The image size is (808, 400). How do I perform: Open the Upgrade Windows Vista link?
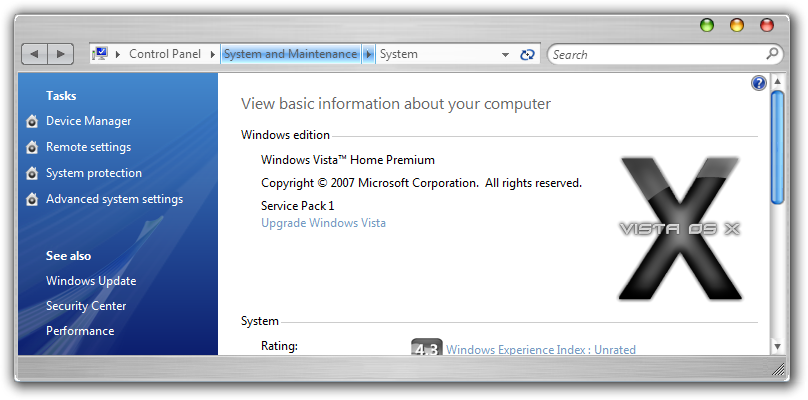[323, 223]
